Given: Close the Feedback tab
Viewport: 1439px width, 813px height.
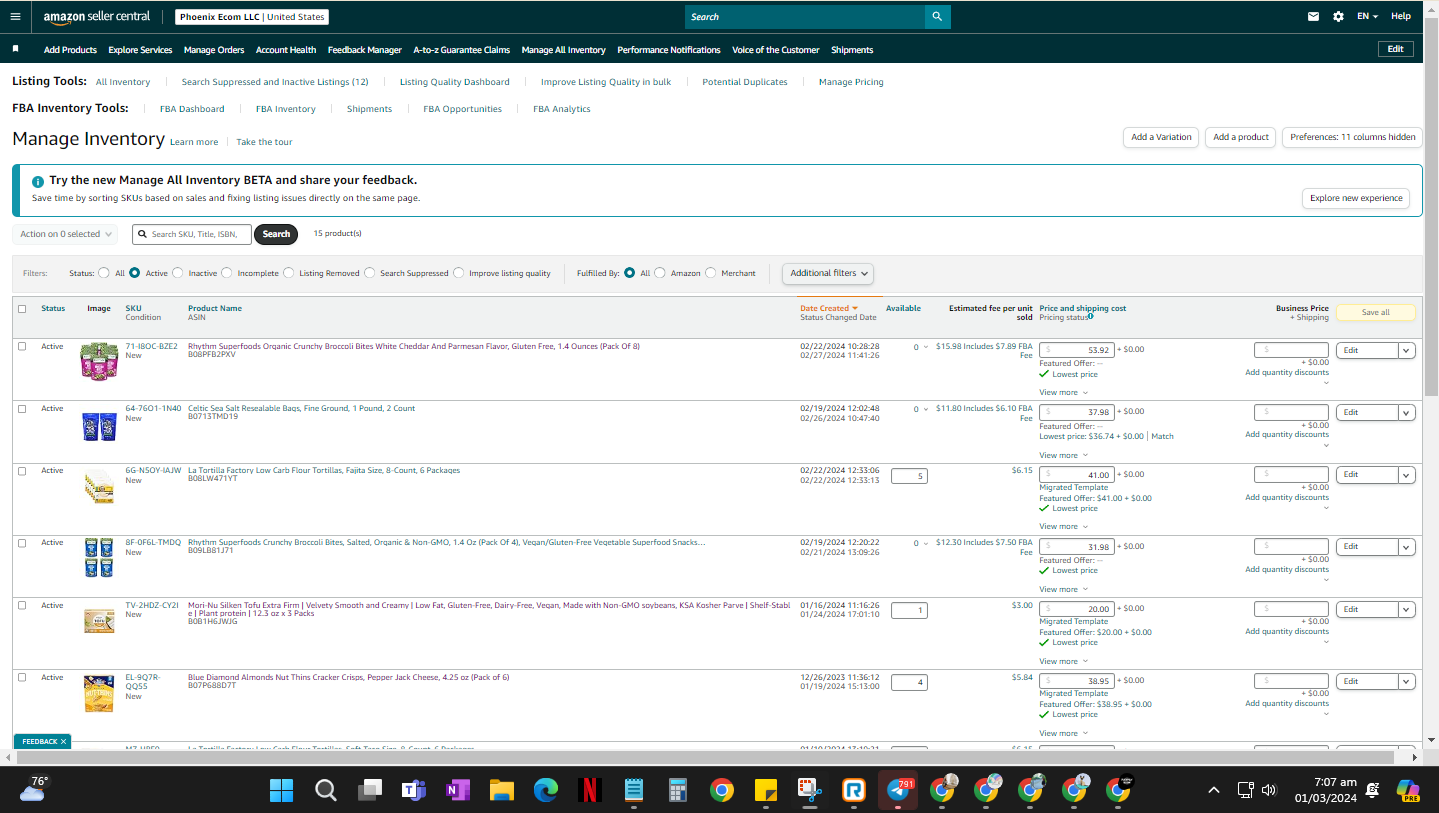Looking at the screenshot, I should pos(63,741).
